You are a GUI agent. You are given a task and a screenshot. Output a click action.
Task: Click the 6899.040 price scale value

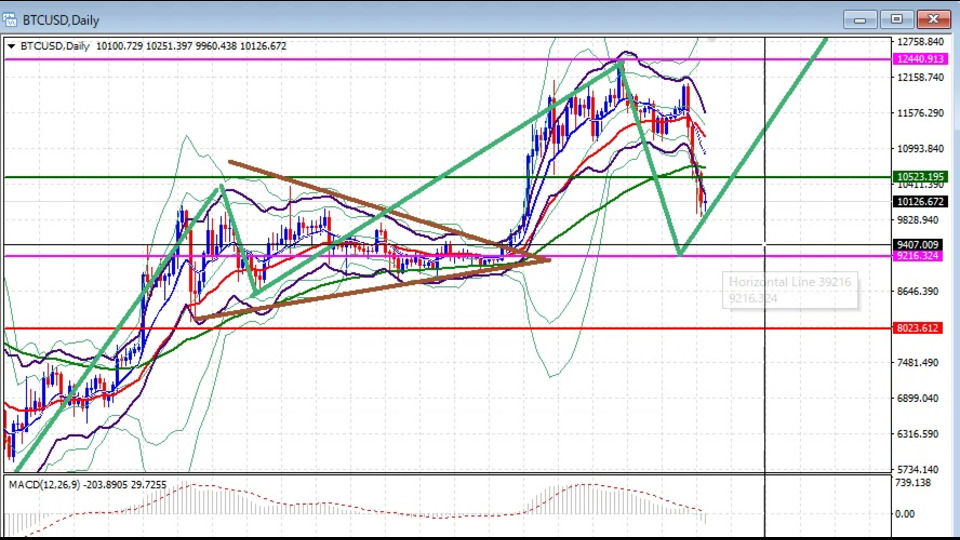pyautogui.click(x=918, y=399)
